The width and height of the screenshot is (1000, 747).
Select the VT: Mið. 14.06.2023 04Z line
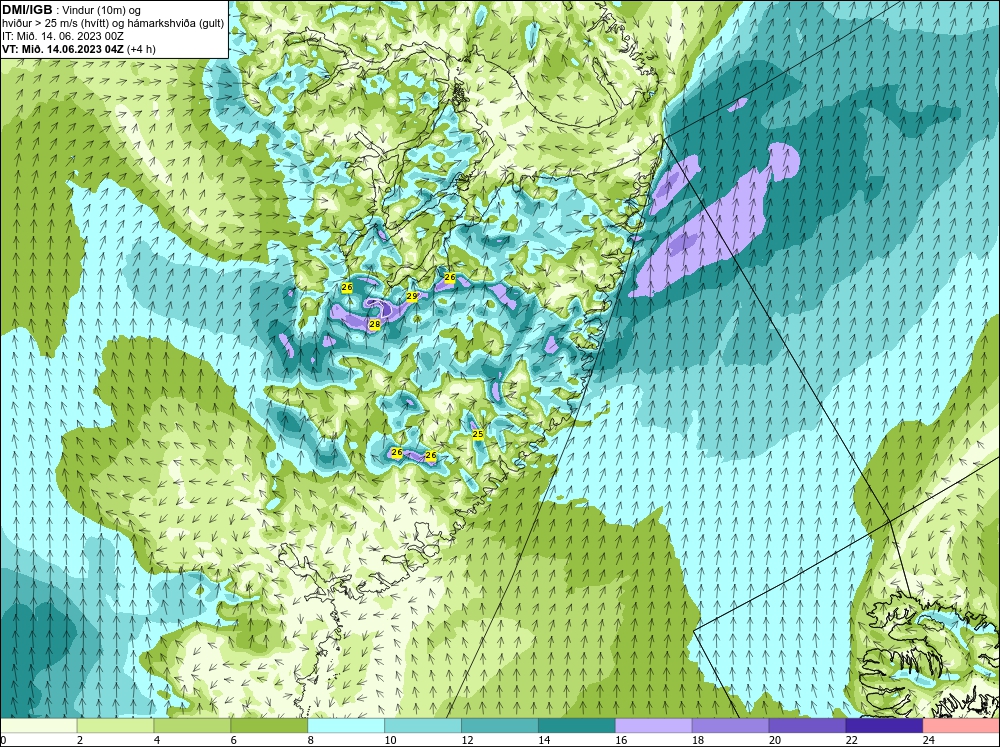click(64, 49)
